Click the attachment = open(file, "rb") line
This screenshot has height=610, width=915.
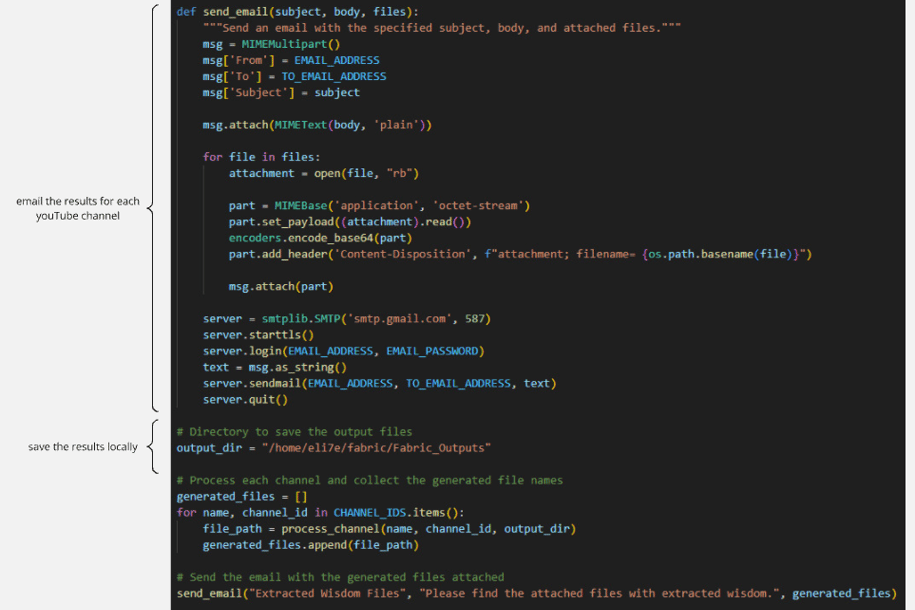click(x=323, y=173)
